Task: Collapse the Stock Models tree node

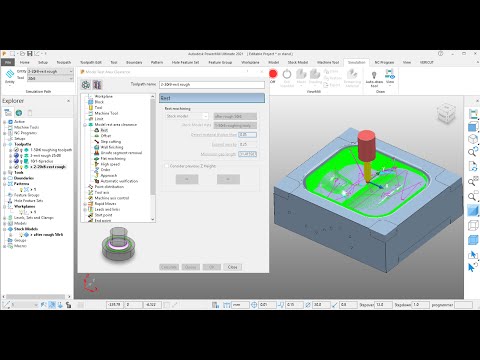Action: (x=5, y=229)
